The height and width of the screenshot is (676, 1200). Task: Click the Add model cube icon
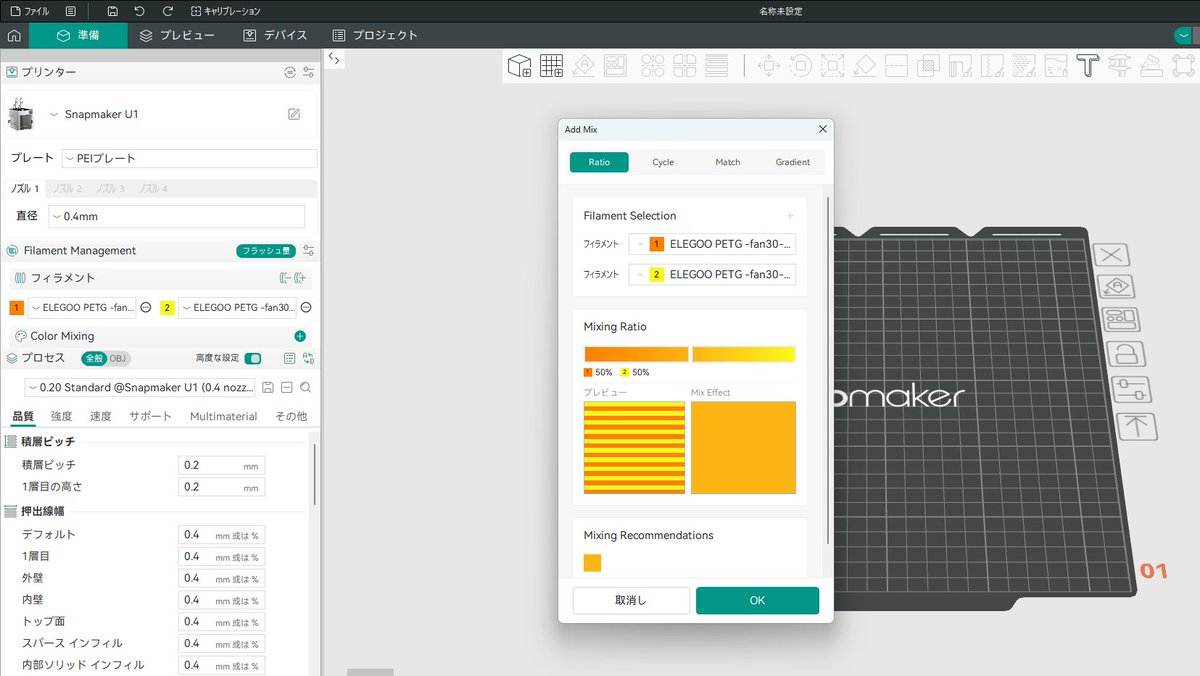[x=519, y=66]
